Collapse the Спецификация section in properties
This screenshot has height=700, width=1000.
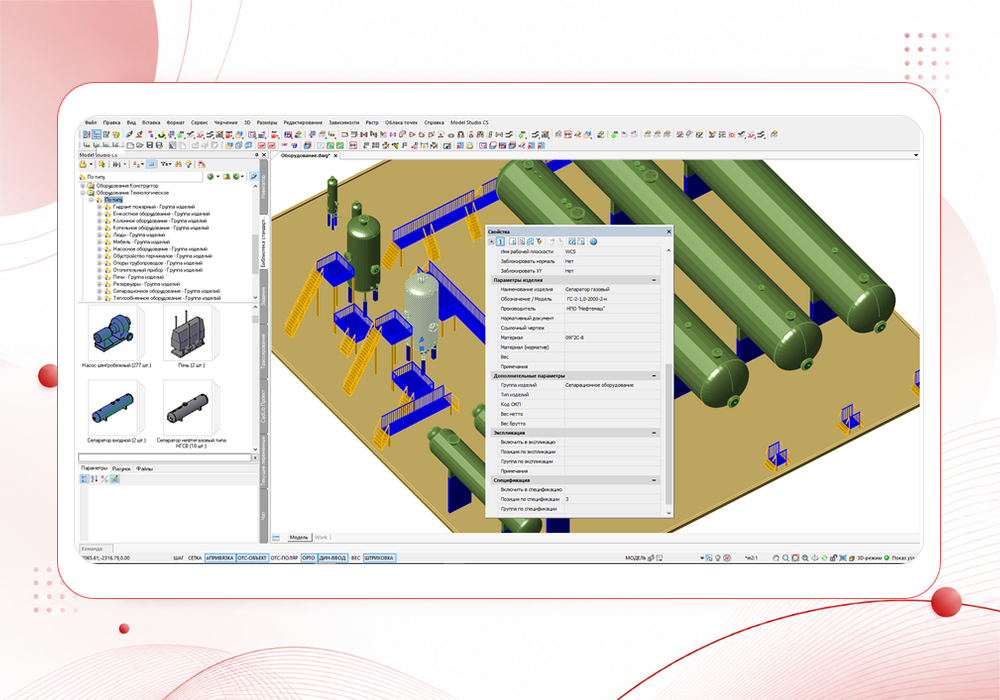pos(654,480)
